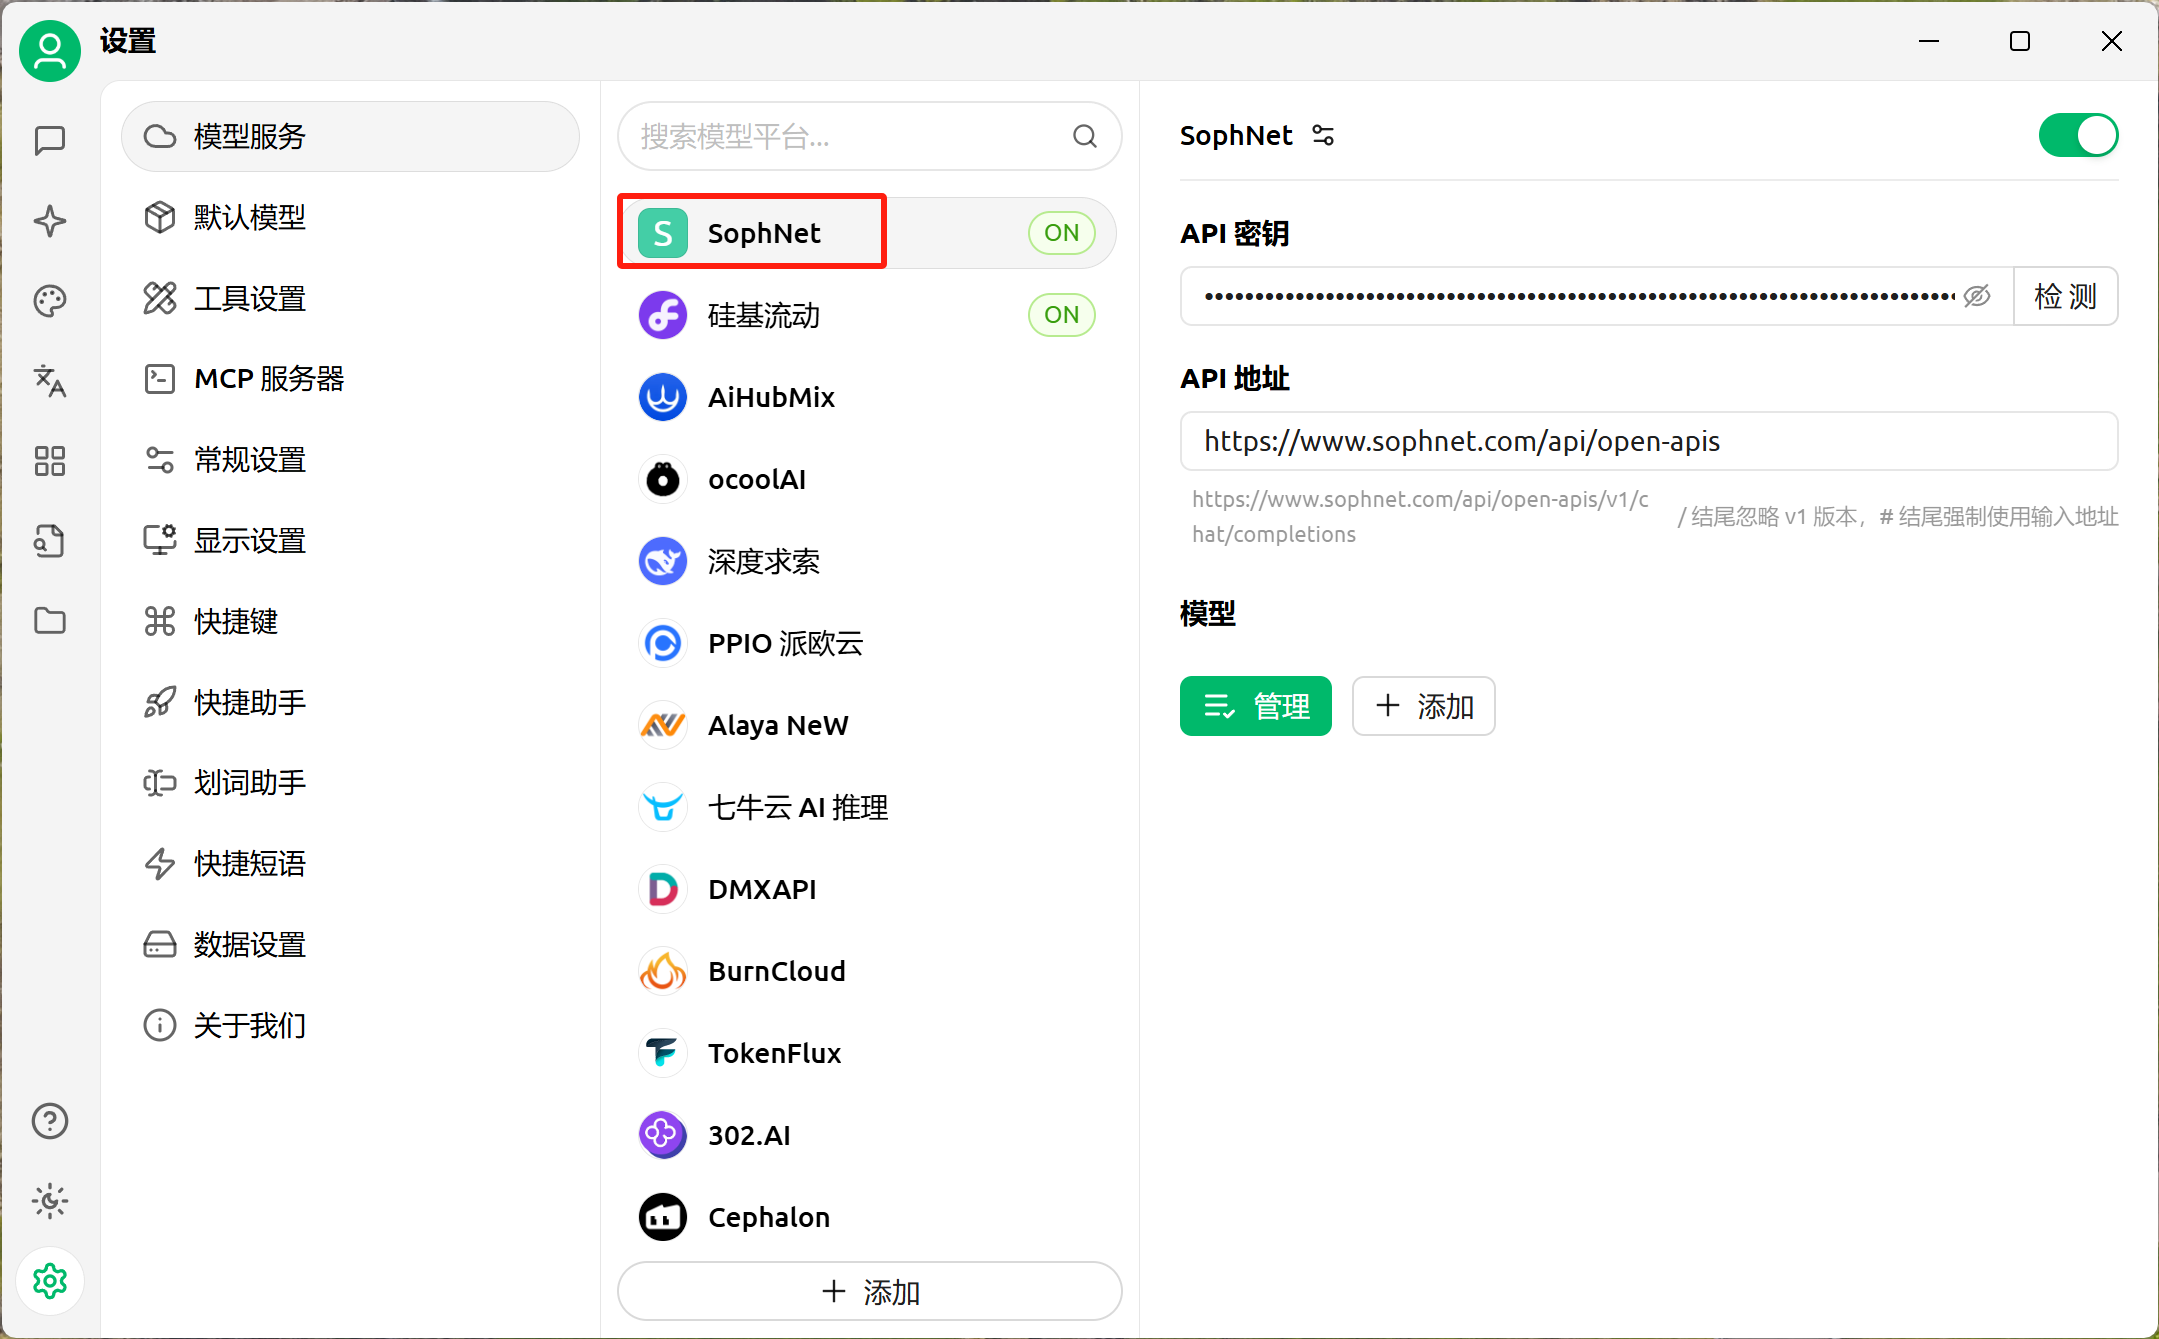Select the 302.AI provider
Viewport: 2159px width, 1339px height.
pos(867,1135)
